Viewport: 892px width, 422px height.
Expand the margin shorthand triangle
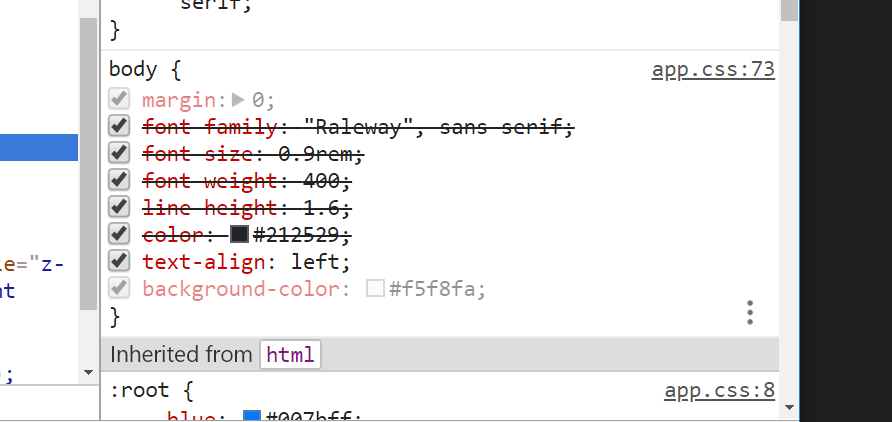coord(238,100)
